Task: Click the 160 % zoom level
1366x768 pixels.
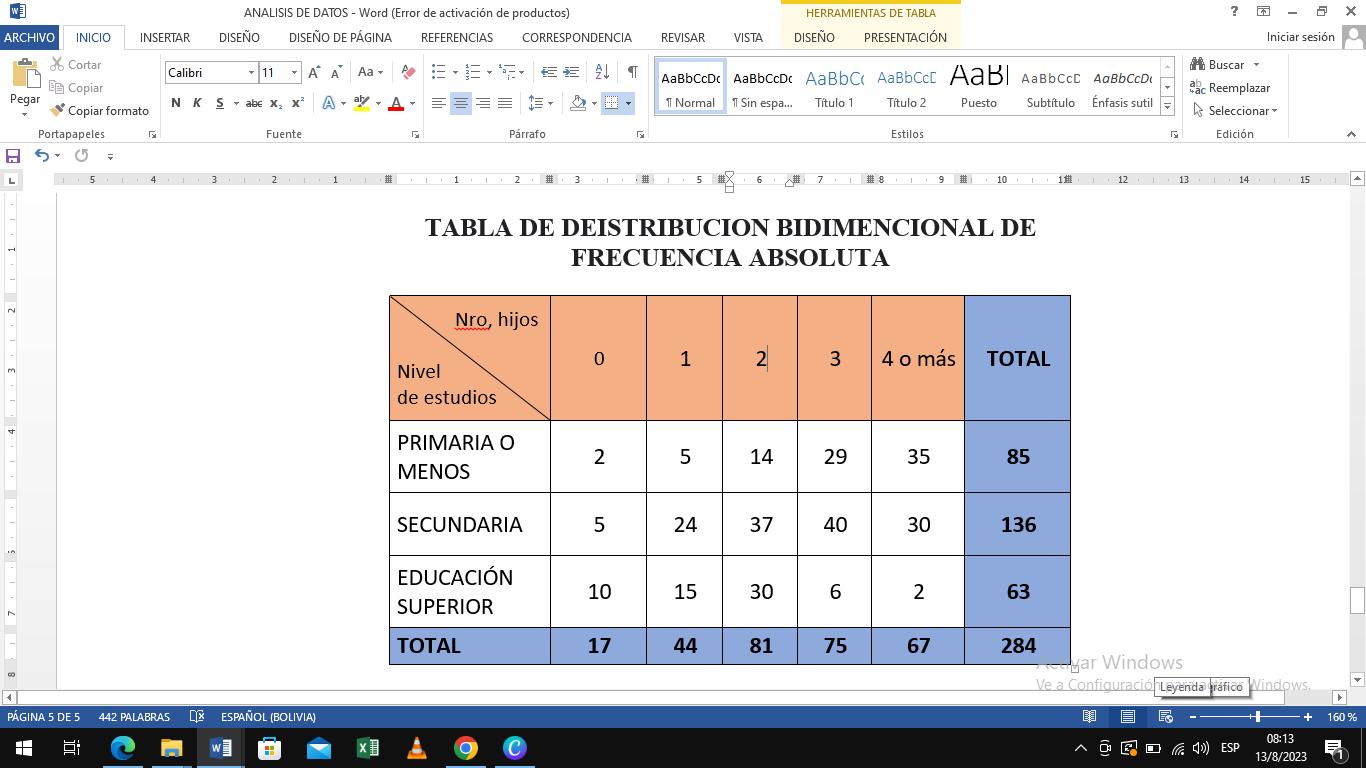Action: pyautogui.click(x=1341, y=717)
